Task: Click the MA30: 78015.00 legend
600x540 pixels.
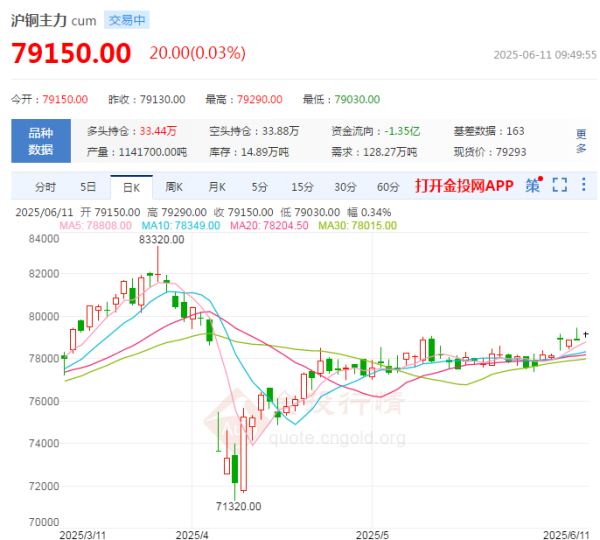Action: (357, 225)
